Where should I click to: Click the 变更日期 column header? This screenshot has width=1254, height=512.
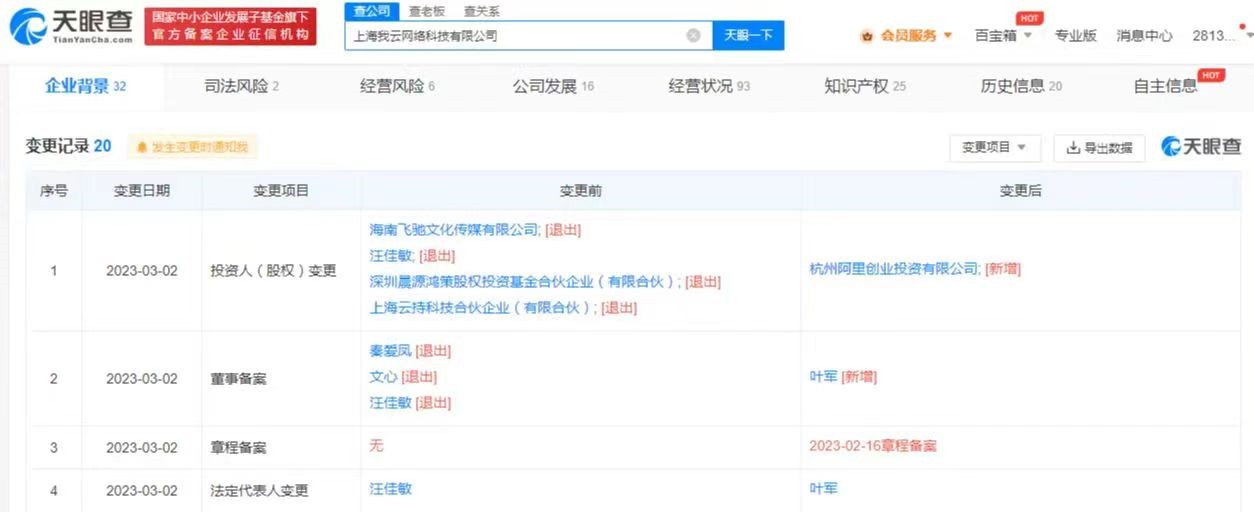tap(141, 190)
